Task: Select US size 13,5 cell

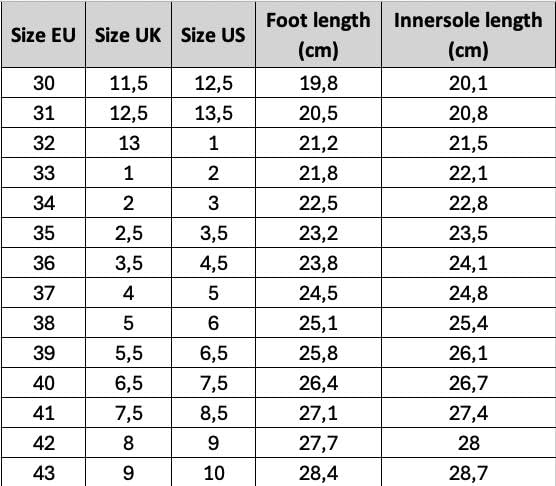Action: tap(213, 113)
